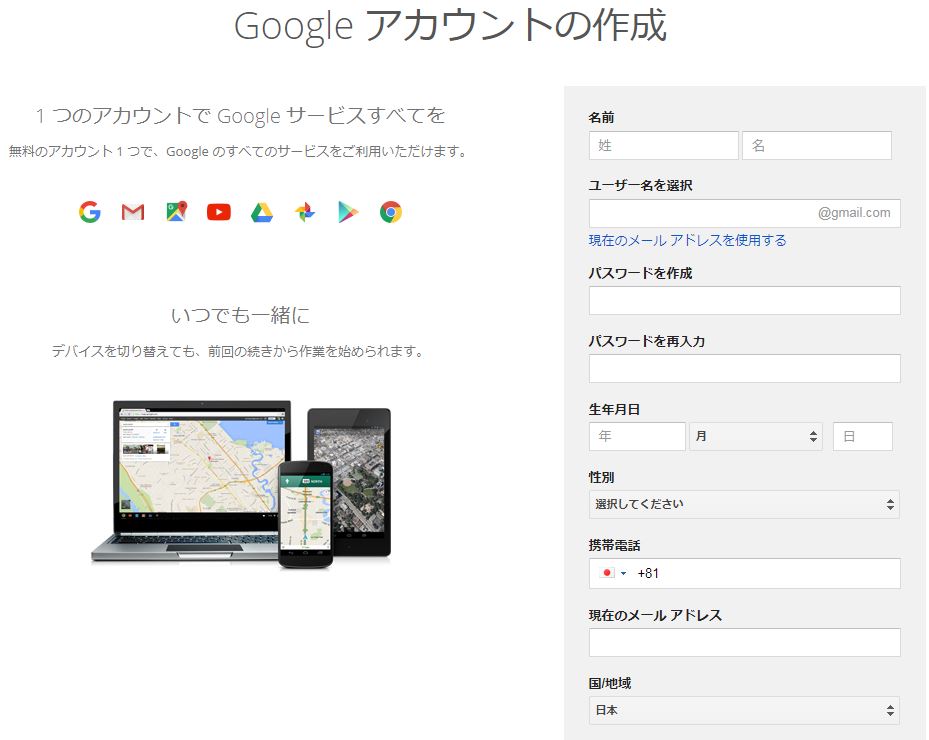Click the デバイスを切り替えても description text
Screen dimensions: 929x740
[x=238, y=351]
